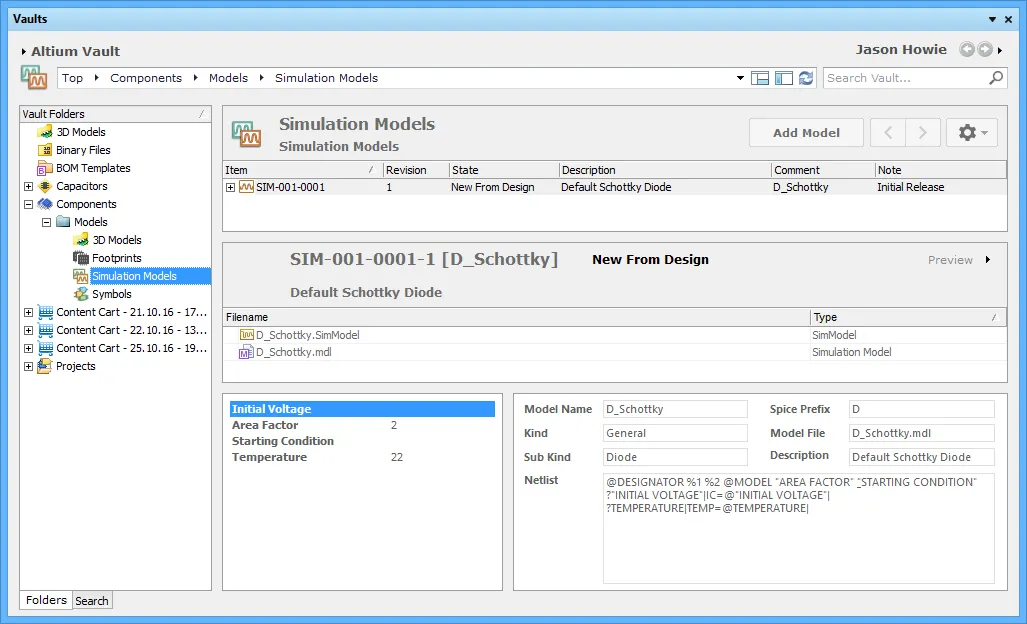Click the Preview link
1027x624 pixels.
(950, 260)
